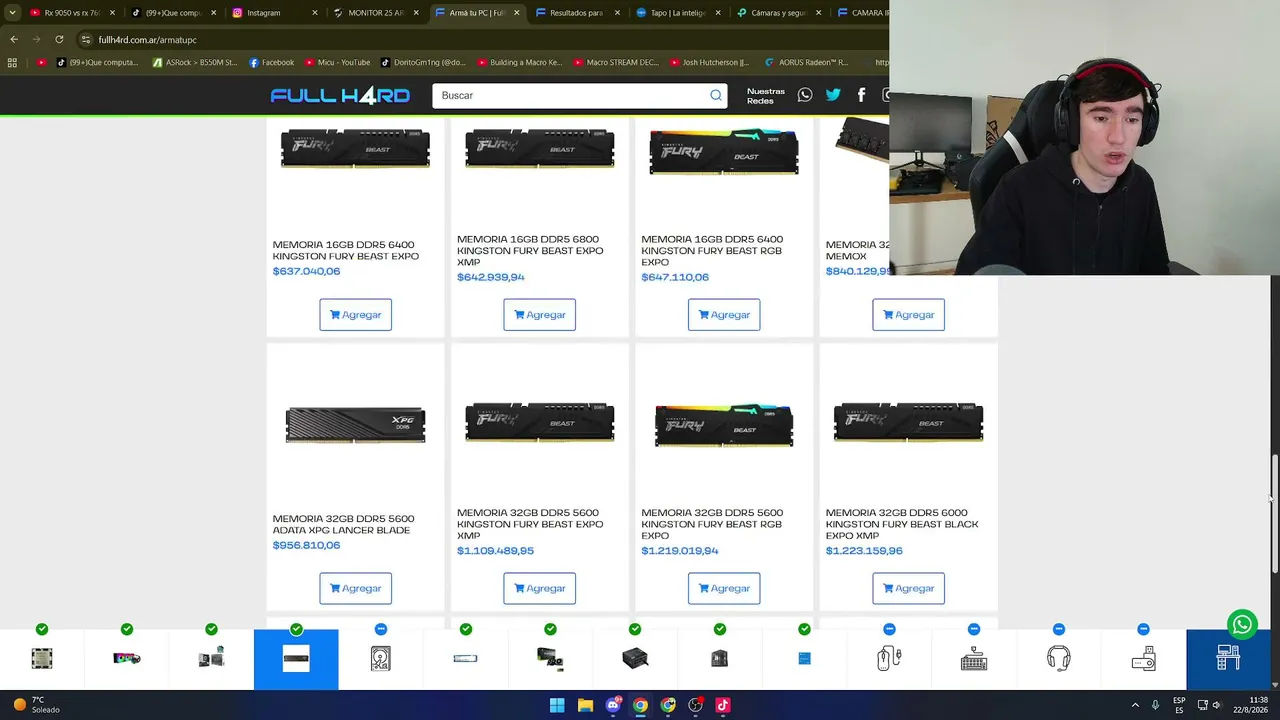Open Discord from the taskbar
The height and width of the screenshot is (720, 1280).
pos(613,705)
